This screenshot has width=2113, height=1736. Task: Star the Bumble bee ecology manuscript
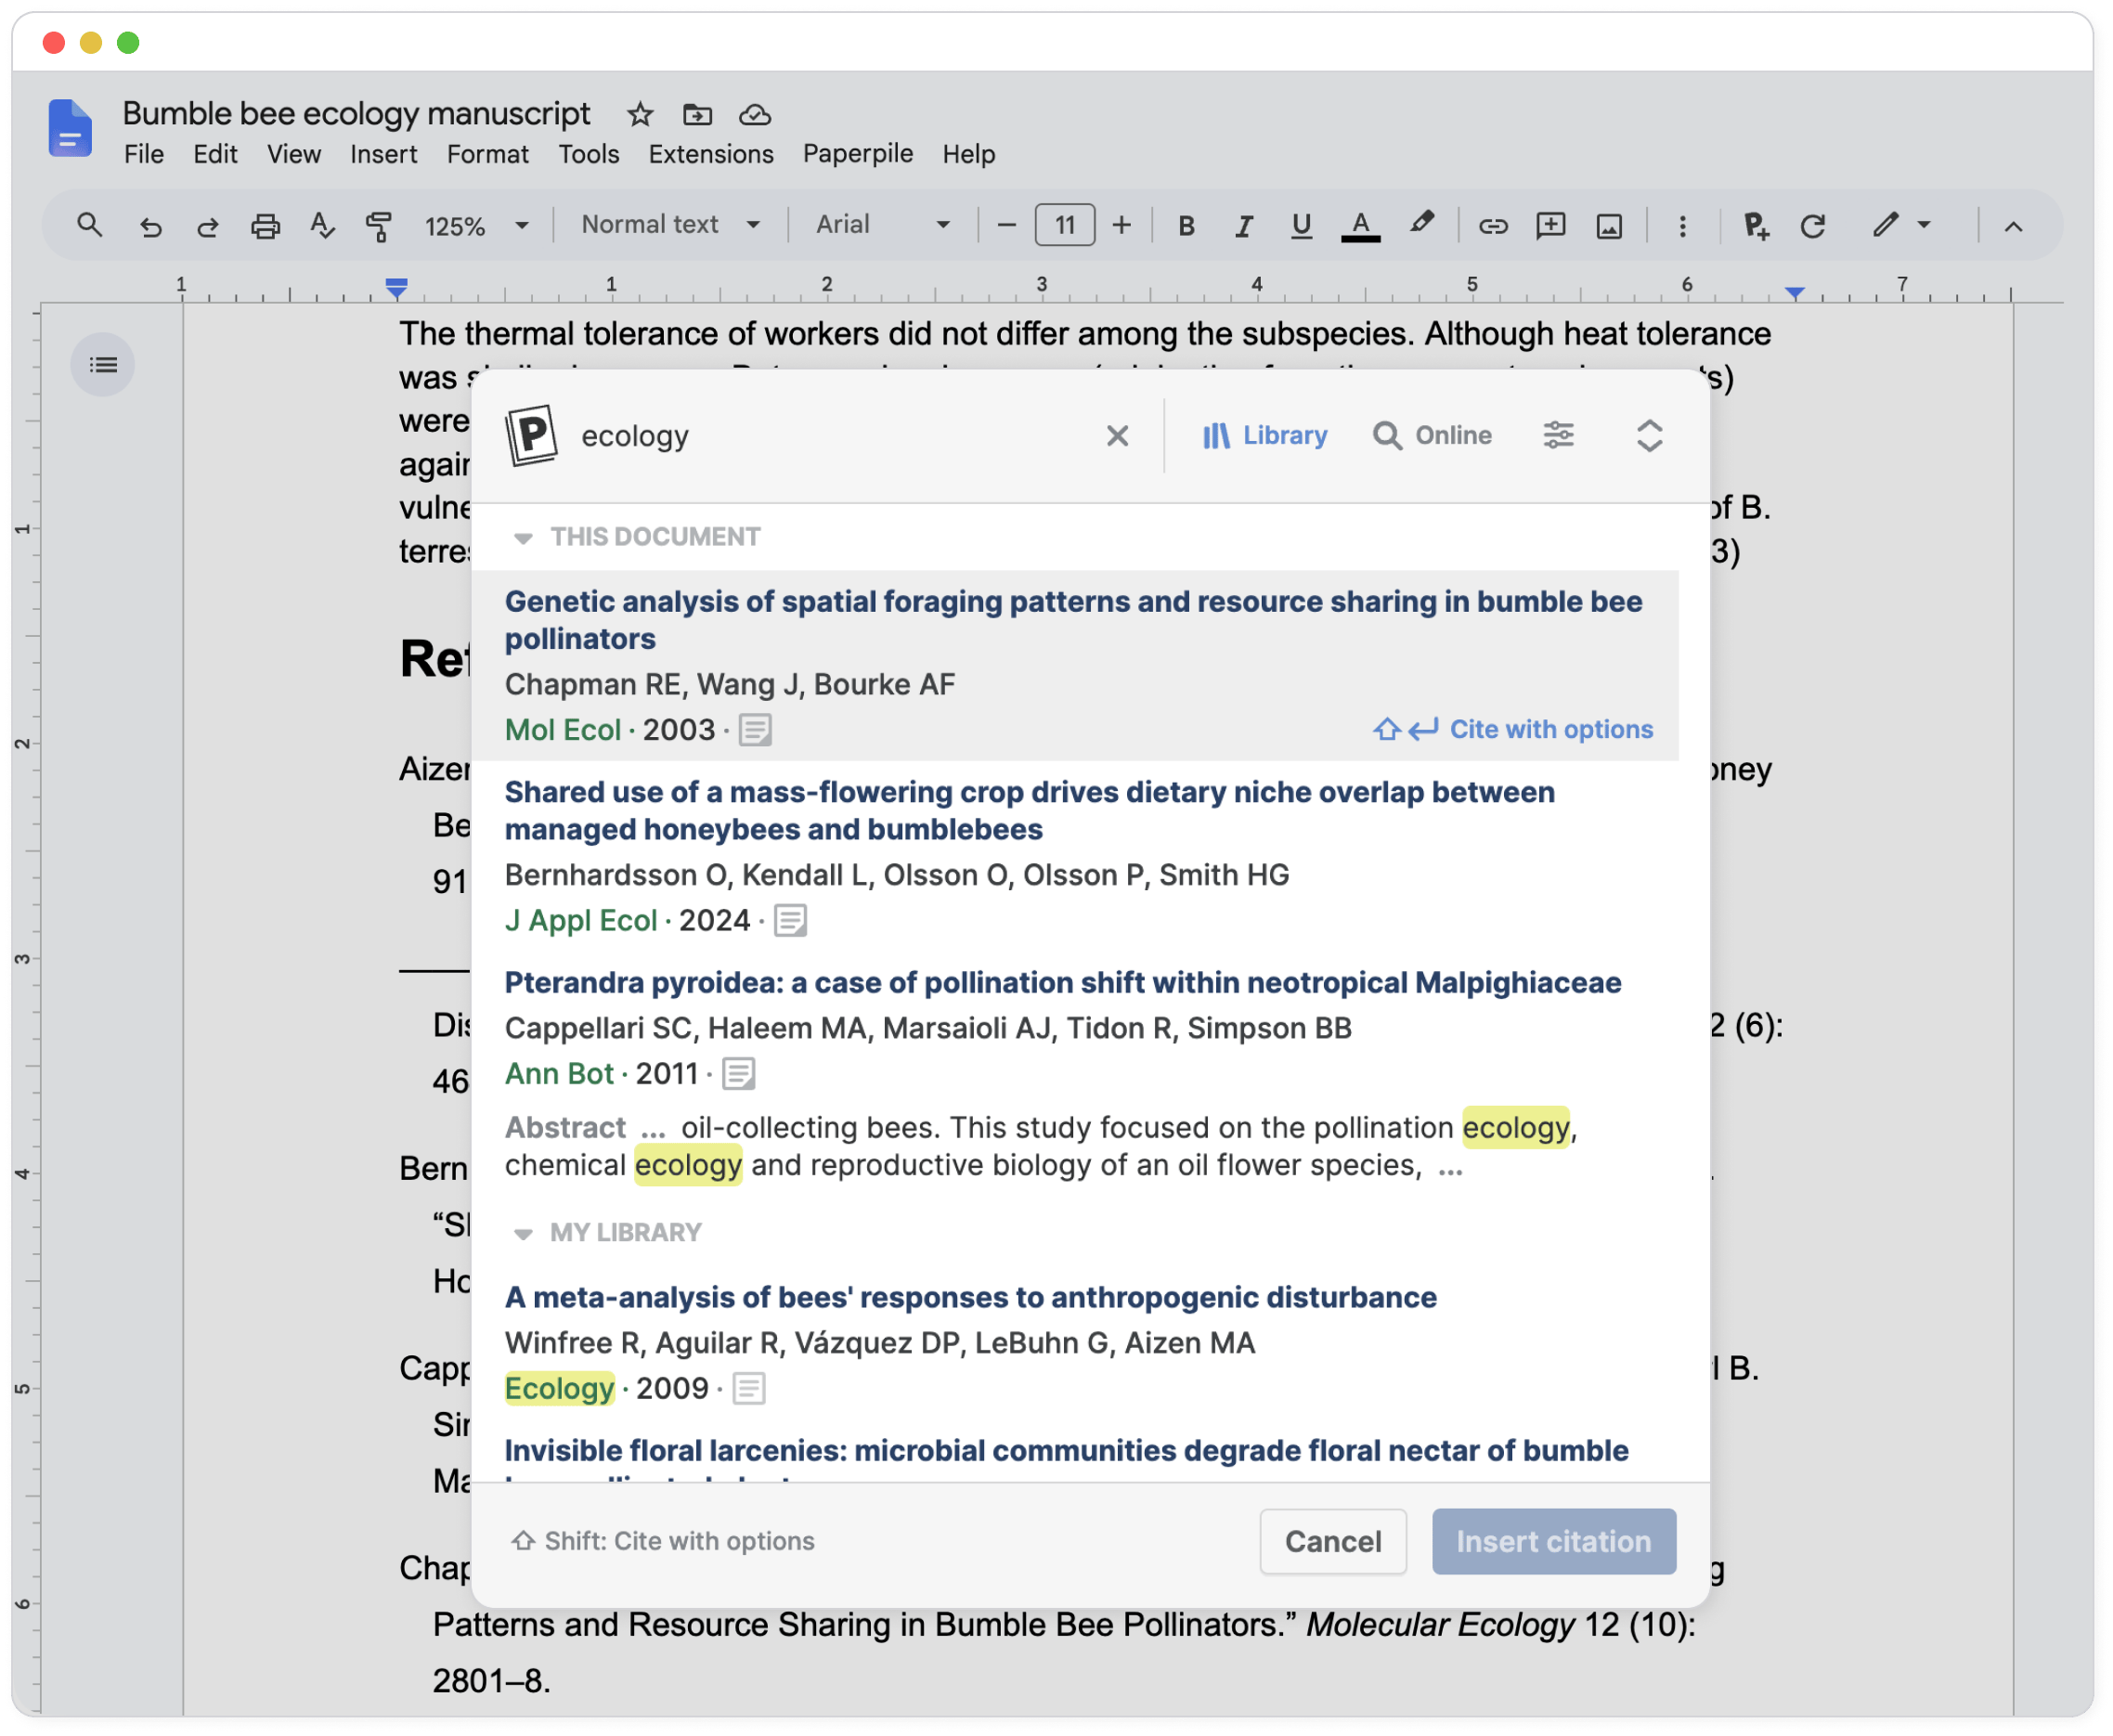pyautogui.click(x=640, y=115)
